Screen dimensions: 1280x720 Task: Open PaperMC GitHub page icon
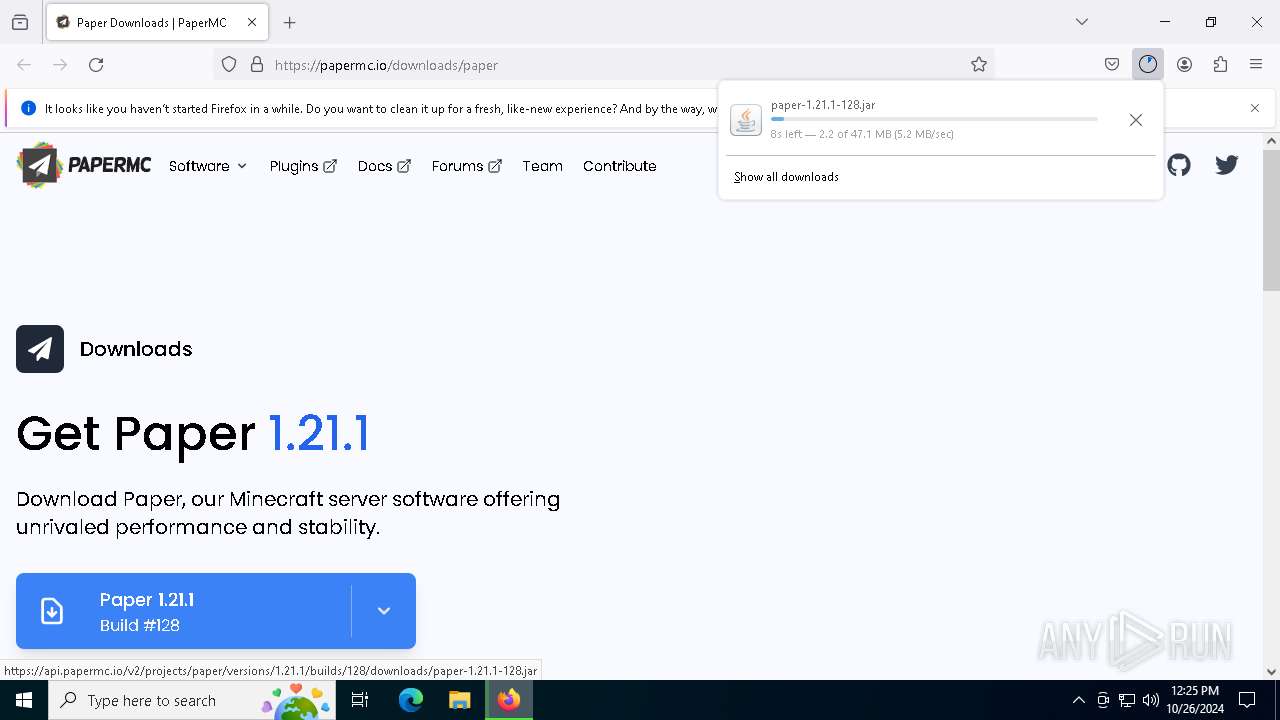(x=1179, y=165)
